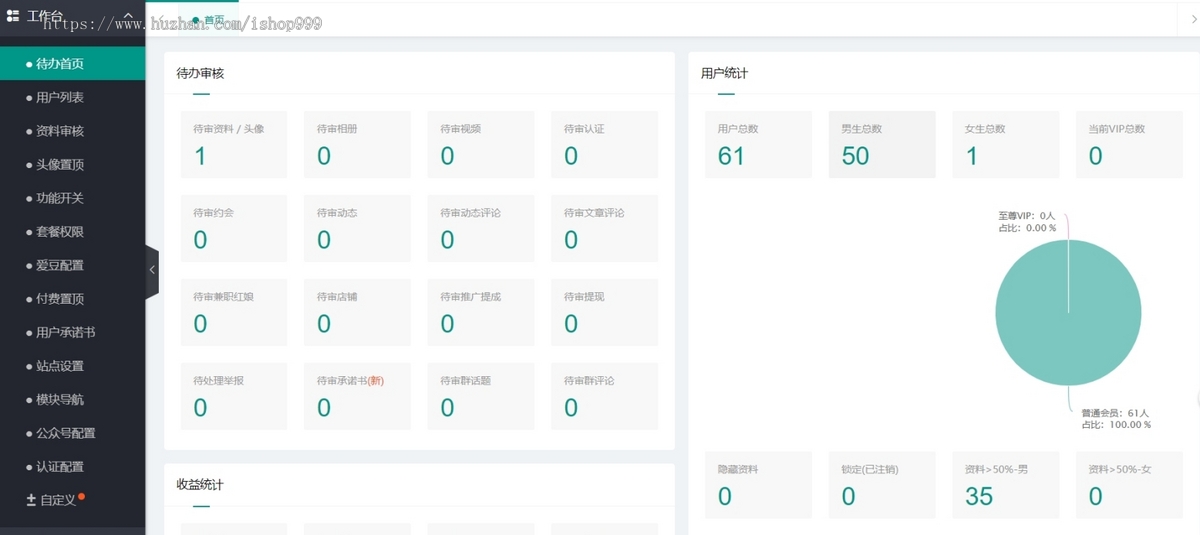Screen dimensions: 1200x535
Task: Click the 收益统计 panel title
Action: click(x=200, y=484)
